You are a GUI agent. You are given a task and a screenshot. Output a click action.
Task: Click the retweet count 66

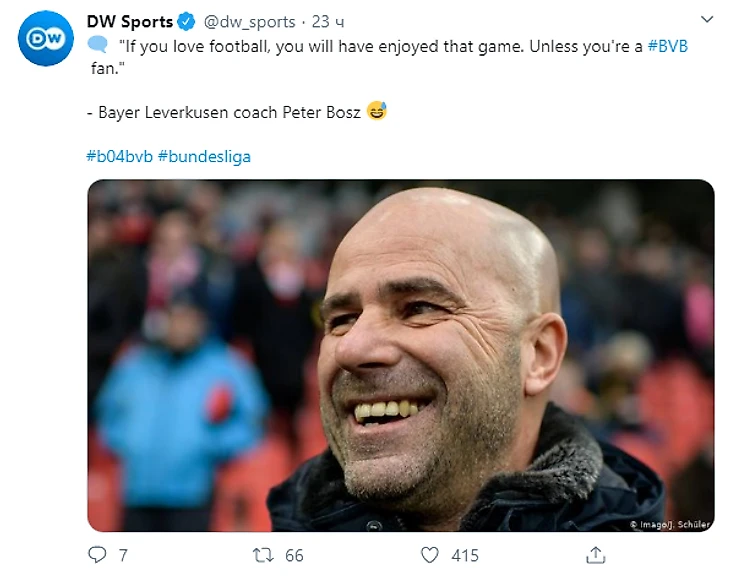(x=294, y=555)
